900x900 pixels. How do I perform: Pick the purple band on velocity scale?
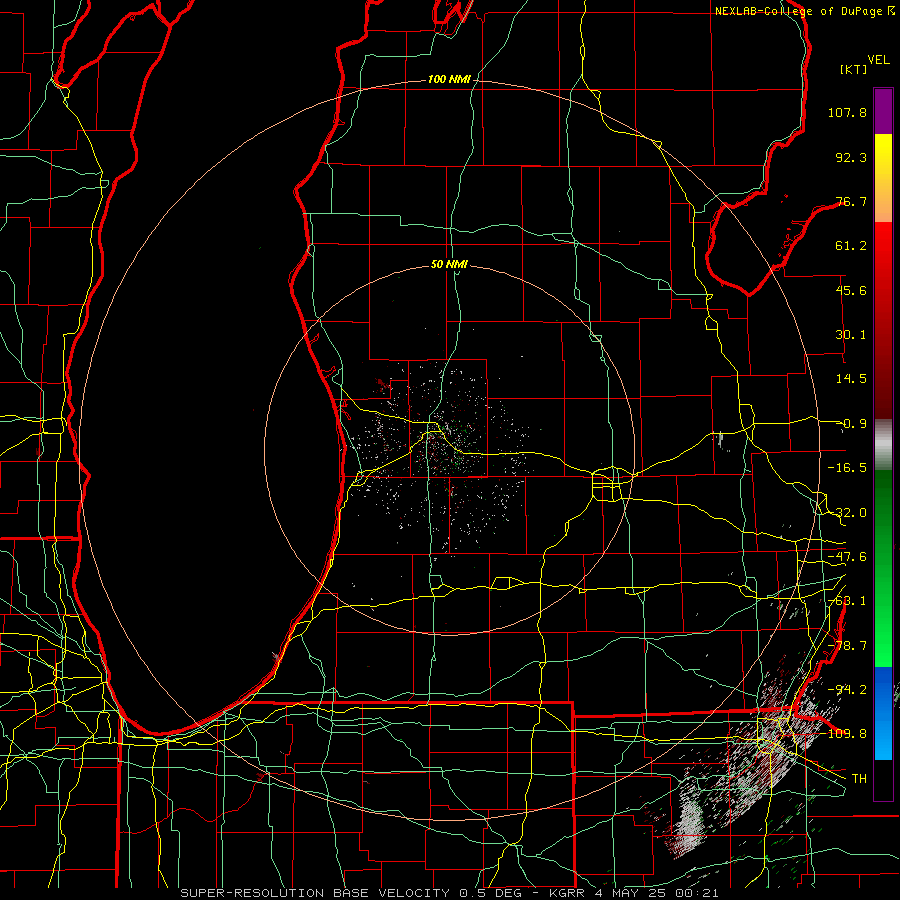(x=883, y=111)
